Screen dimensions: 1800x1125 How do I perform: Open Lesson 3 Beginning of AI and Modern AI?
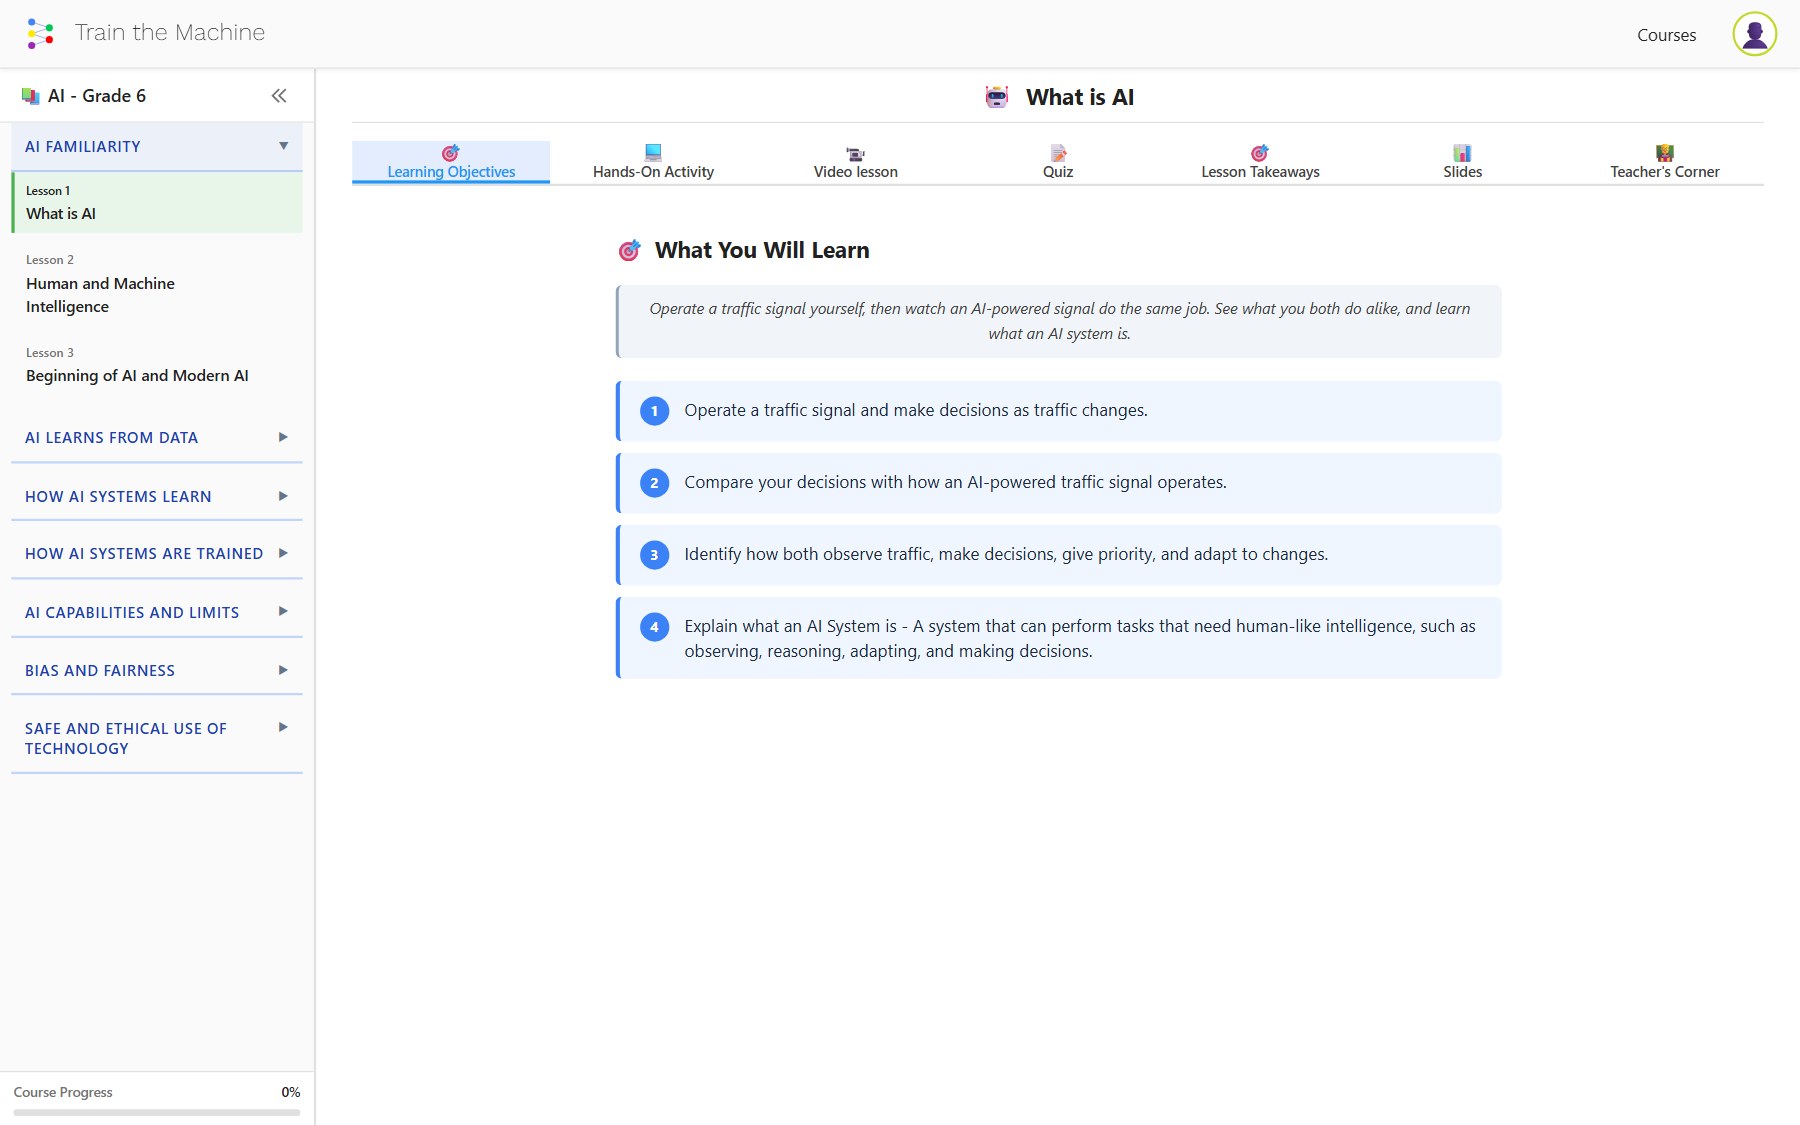click(x=157, y=365)
